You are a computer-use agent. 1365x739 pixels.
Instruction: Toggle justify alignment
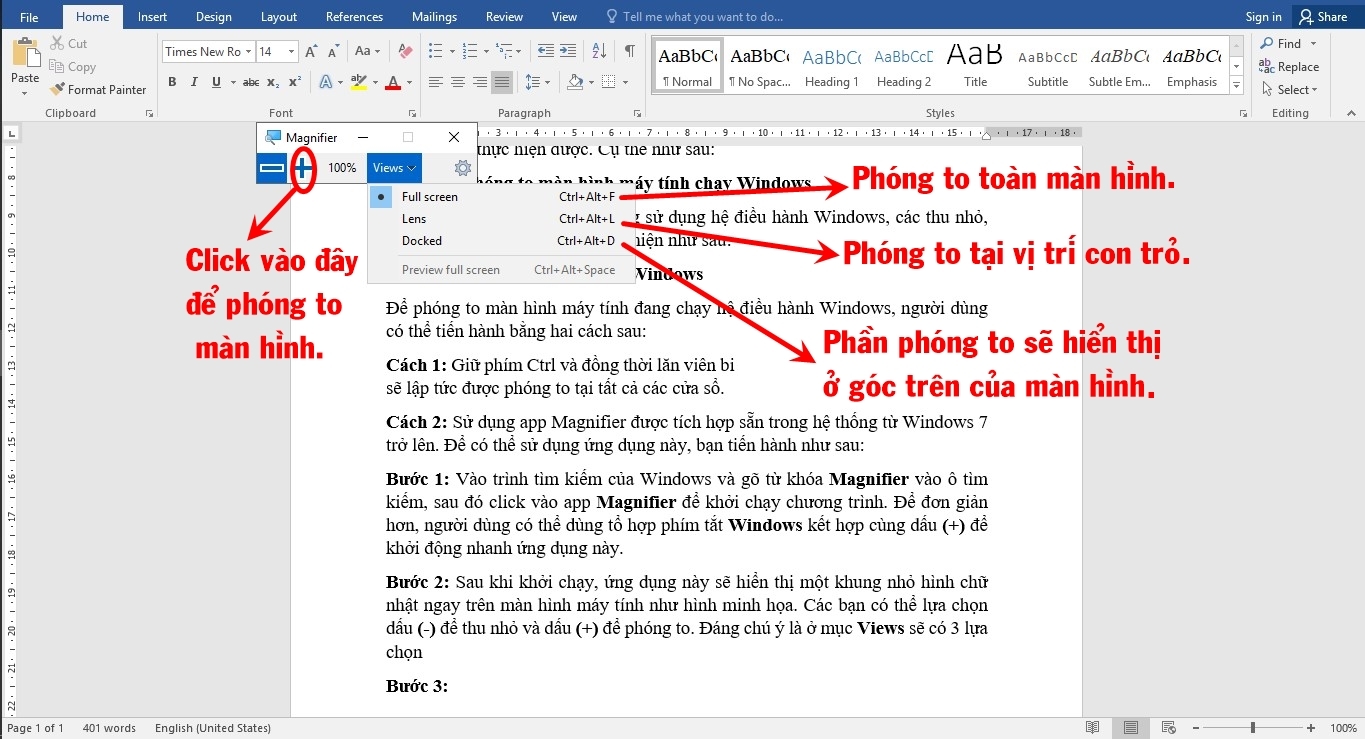click(x=502, y=82)
